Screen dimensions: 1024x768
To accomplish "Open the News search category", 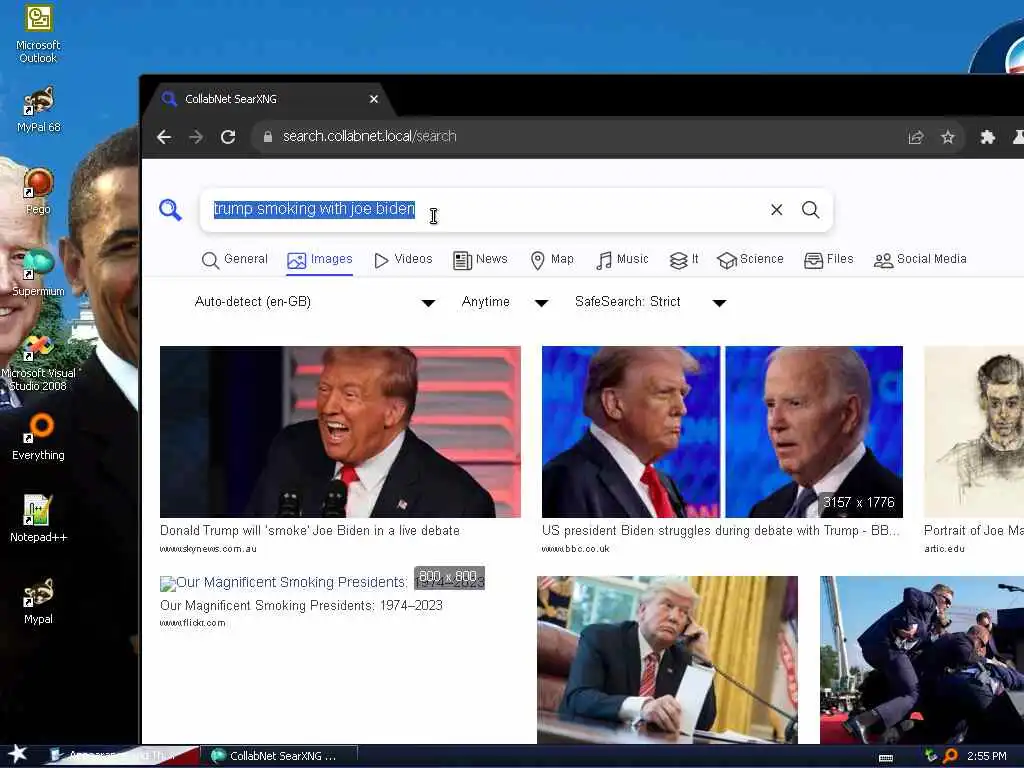I will [x=480, y=259].
